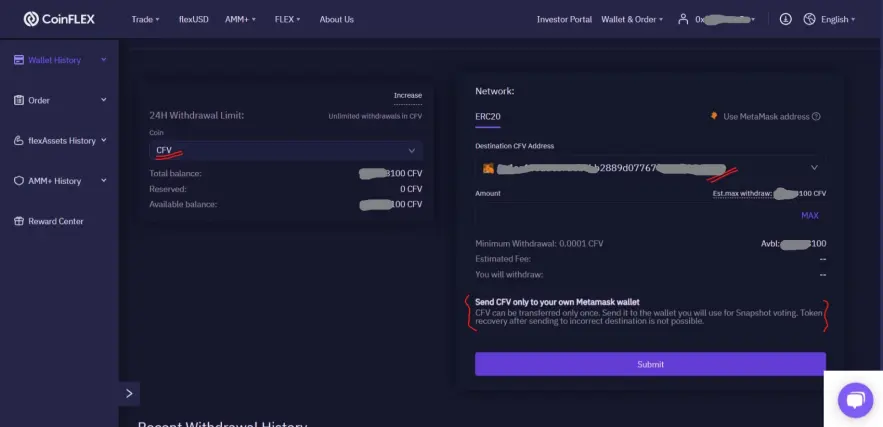Screen dimensions: 883x427
Task: Collapse the Wallet History section
Action: 104,59
